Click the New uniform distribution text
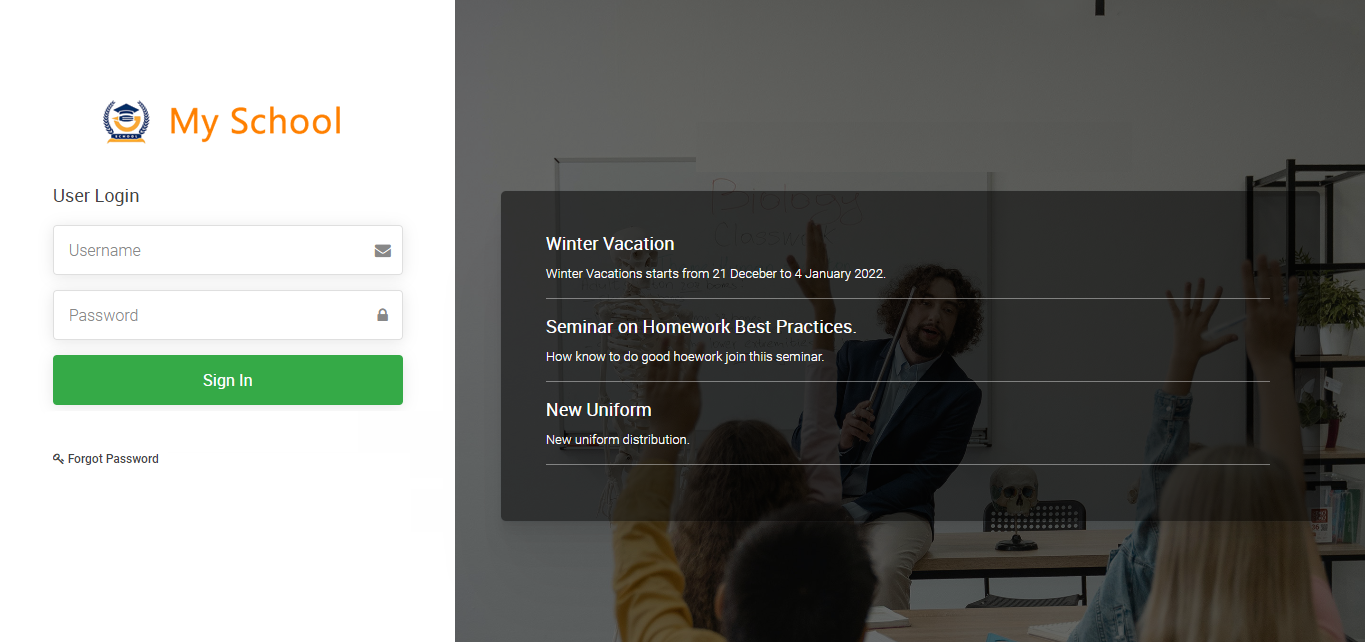 tap(617, 439)
